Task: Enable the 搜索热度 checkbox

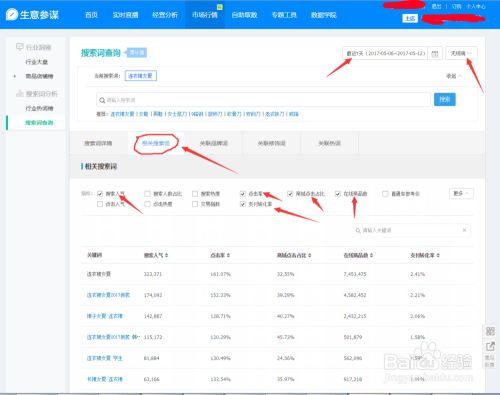Action: pyautogui.click(x=195, y=194)
